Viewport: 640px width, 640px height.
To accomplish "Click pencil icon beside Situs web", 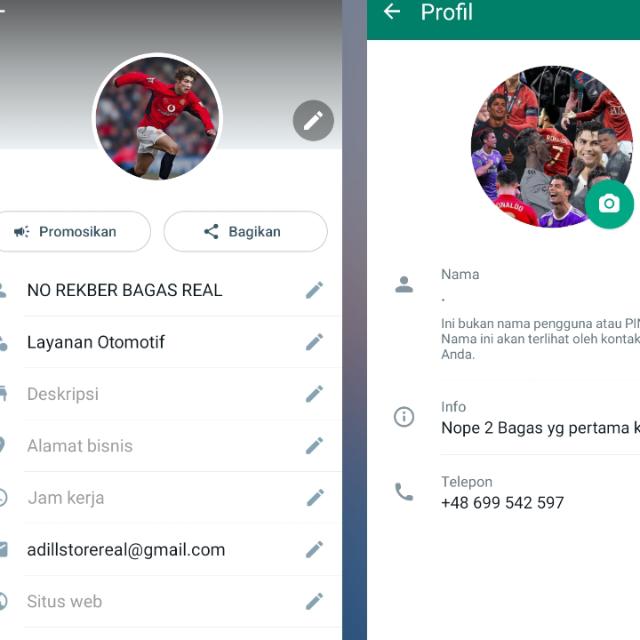I will [x=314, y=602].
